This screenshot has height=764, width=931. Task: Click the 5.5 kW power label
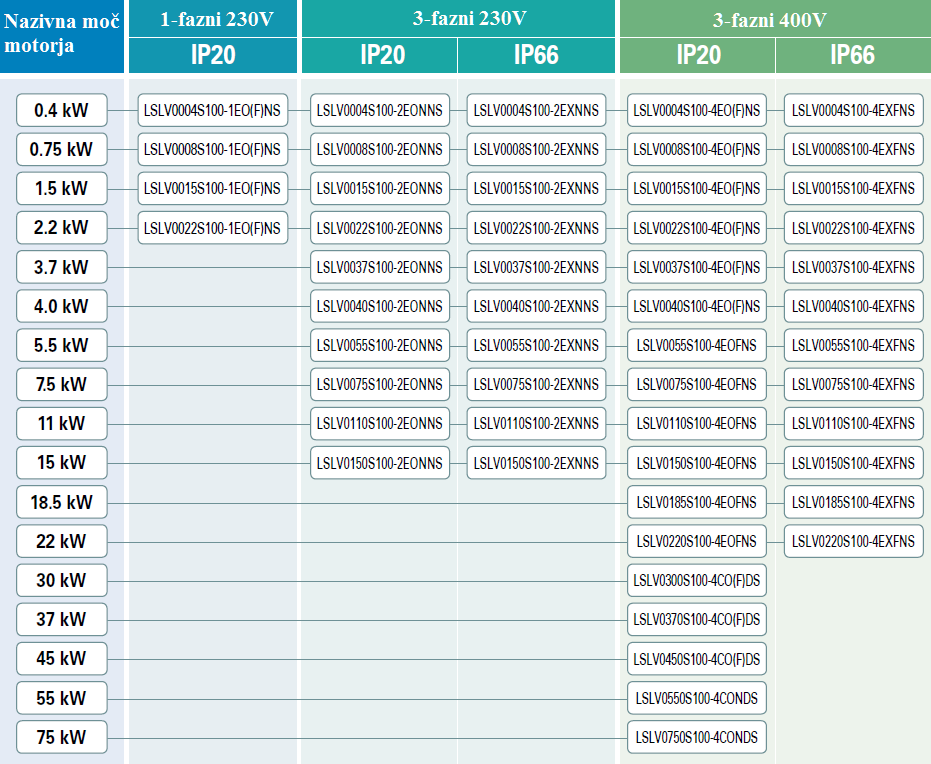coord(61,346)
